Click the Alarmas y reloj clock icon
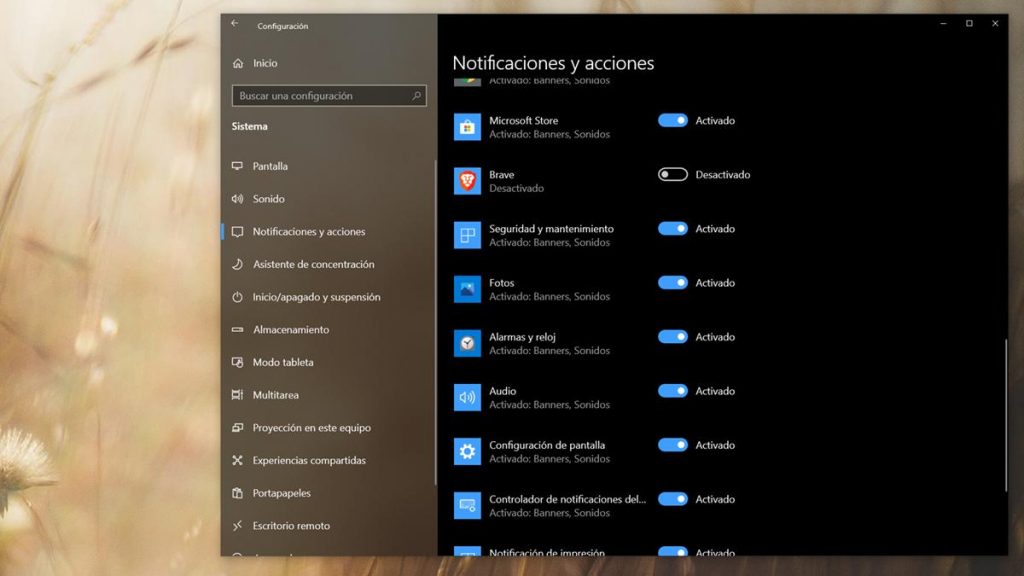This screenshot has height=576, width=1024. pos(467,343)
